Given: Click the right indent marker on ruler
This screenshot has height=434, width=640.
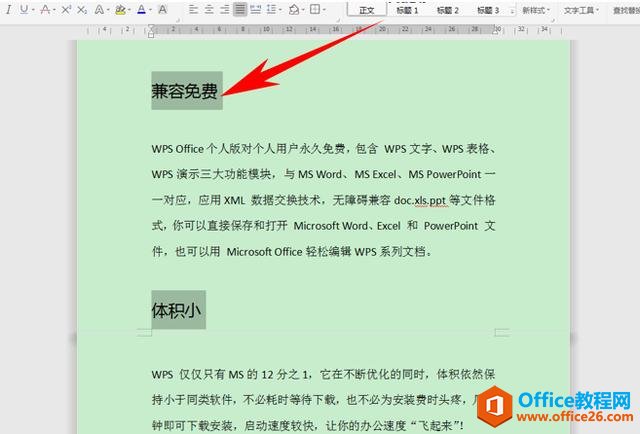Looking at the screenshot, I should point(497,30).
